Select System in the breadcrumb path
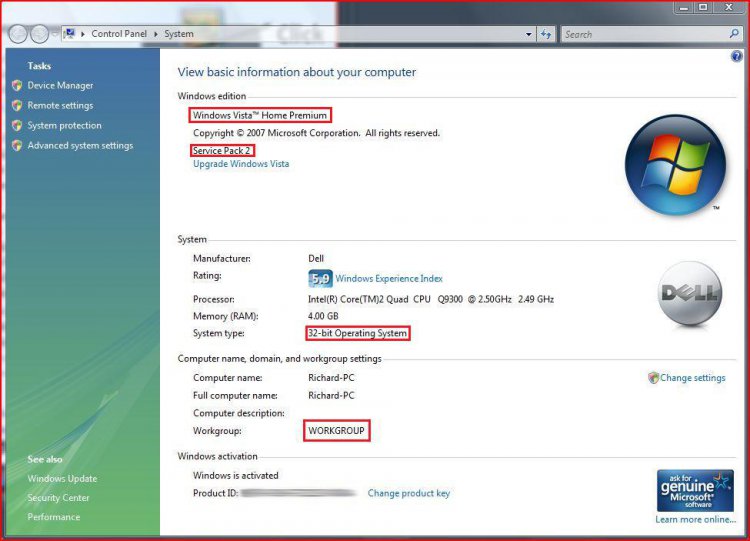The height and width of the screenshot is (541, 750). point(179,34)
